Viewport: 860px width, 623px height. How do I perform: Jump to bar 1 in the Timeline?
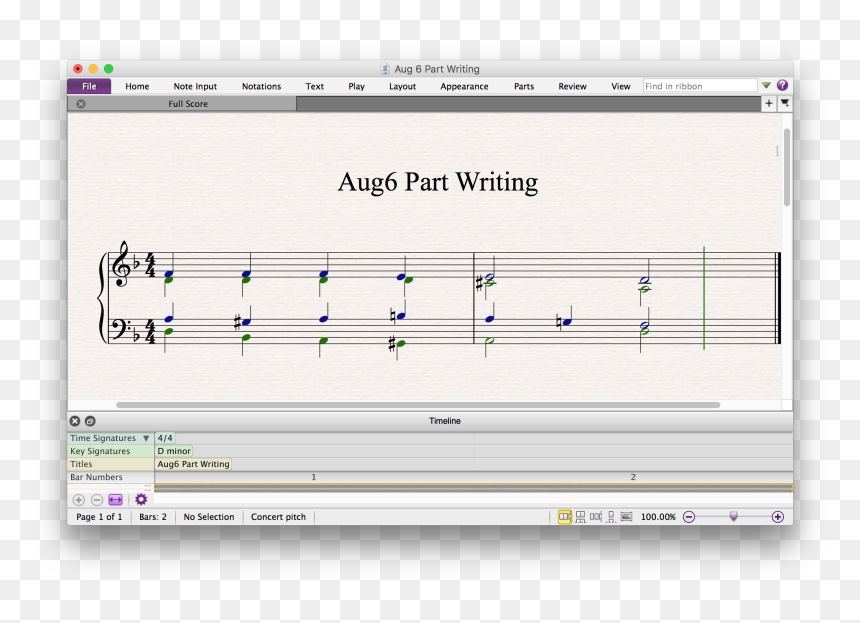(314, 477)
